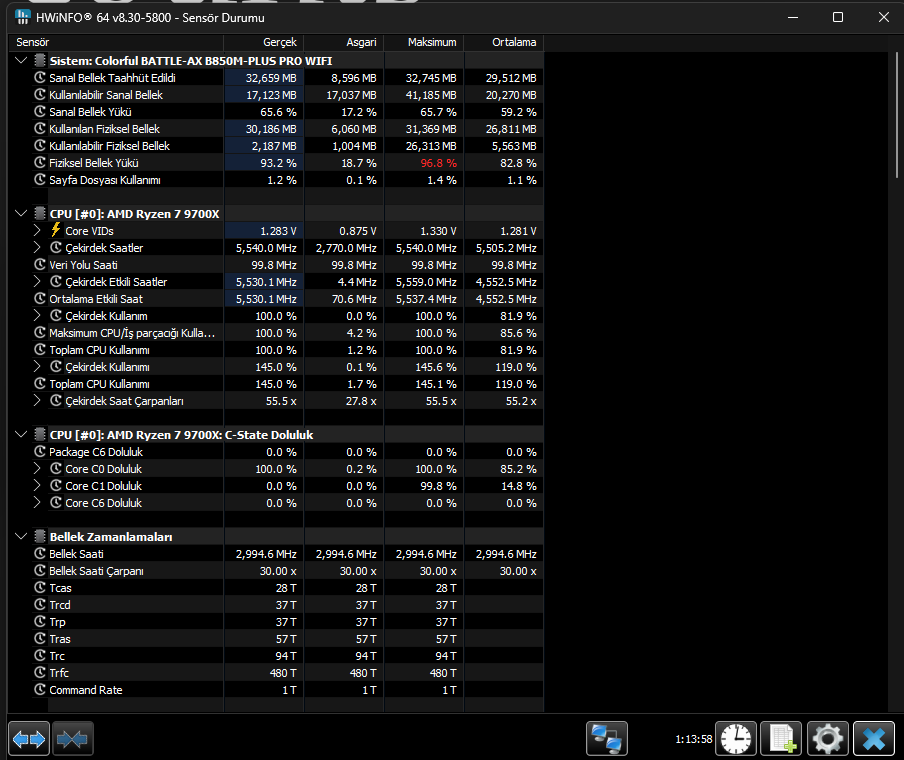Click the Asgari column header
This screenshot has width=904, height=760.
(344, 42)
